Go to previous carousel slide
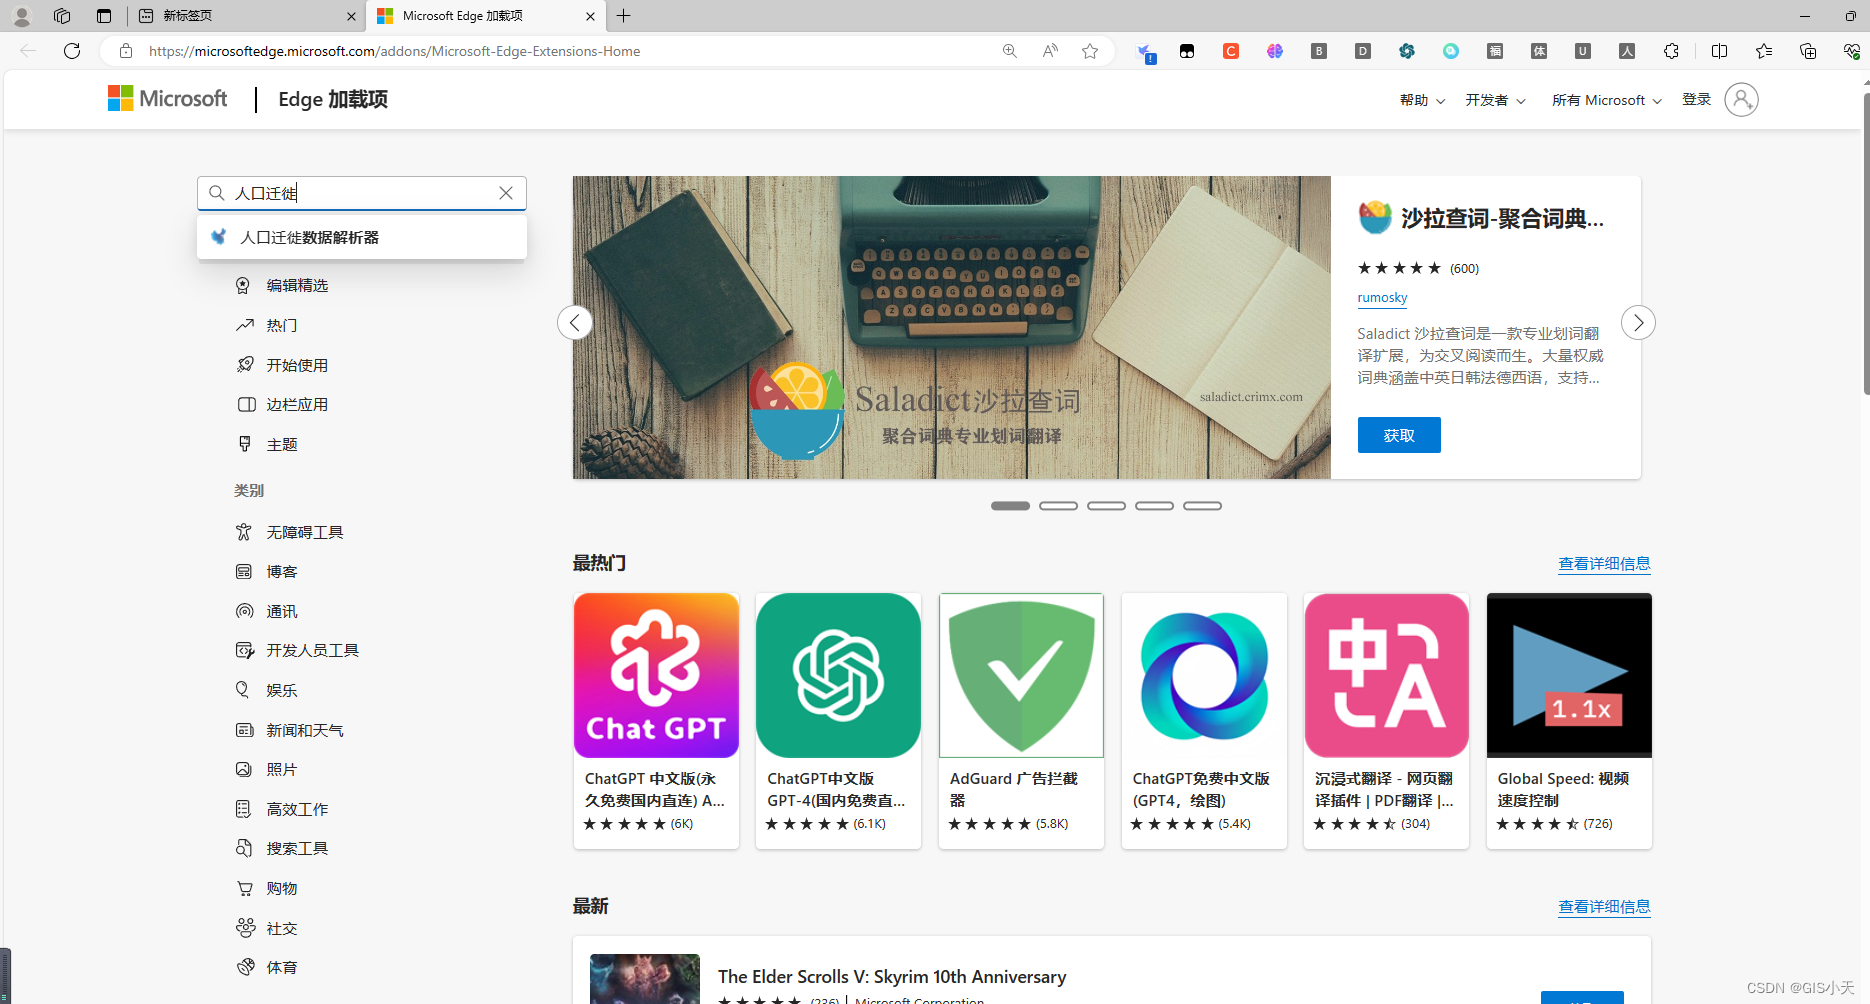This screenshot has height=1004, width=1870. pyautogui.click(x=575, y=322)
